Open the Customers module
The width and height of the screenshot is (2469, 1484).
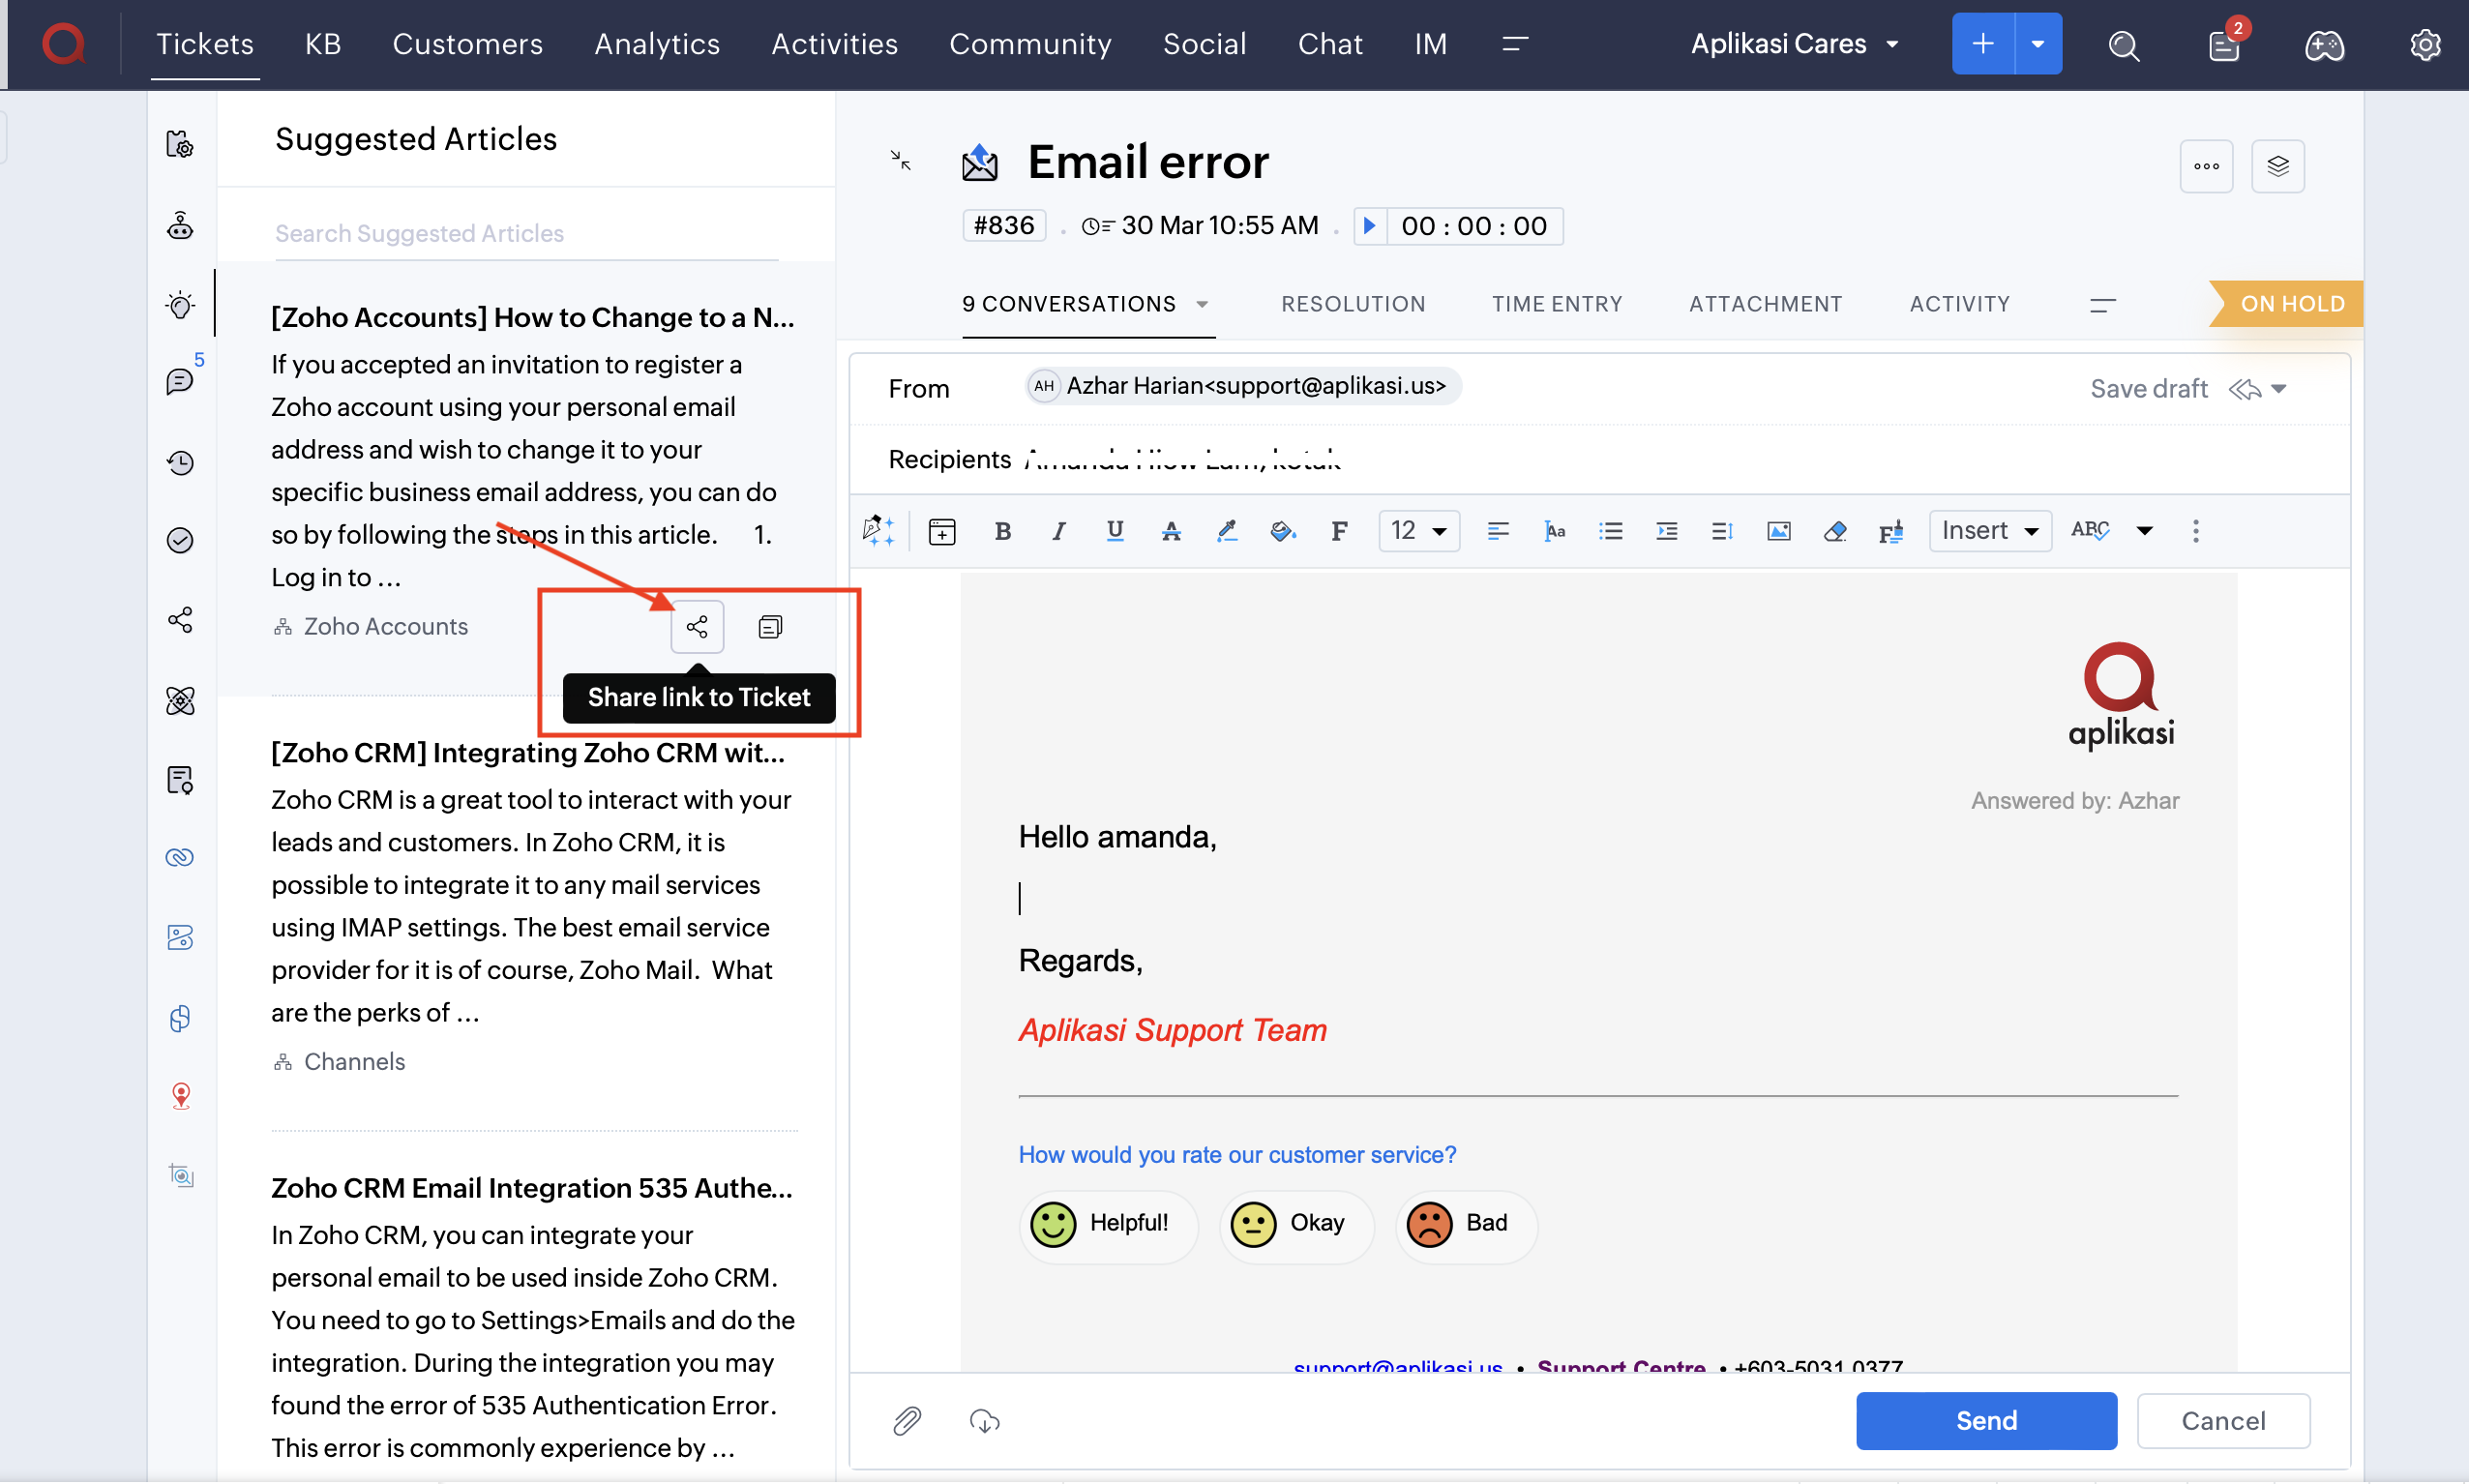[467, 44]
